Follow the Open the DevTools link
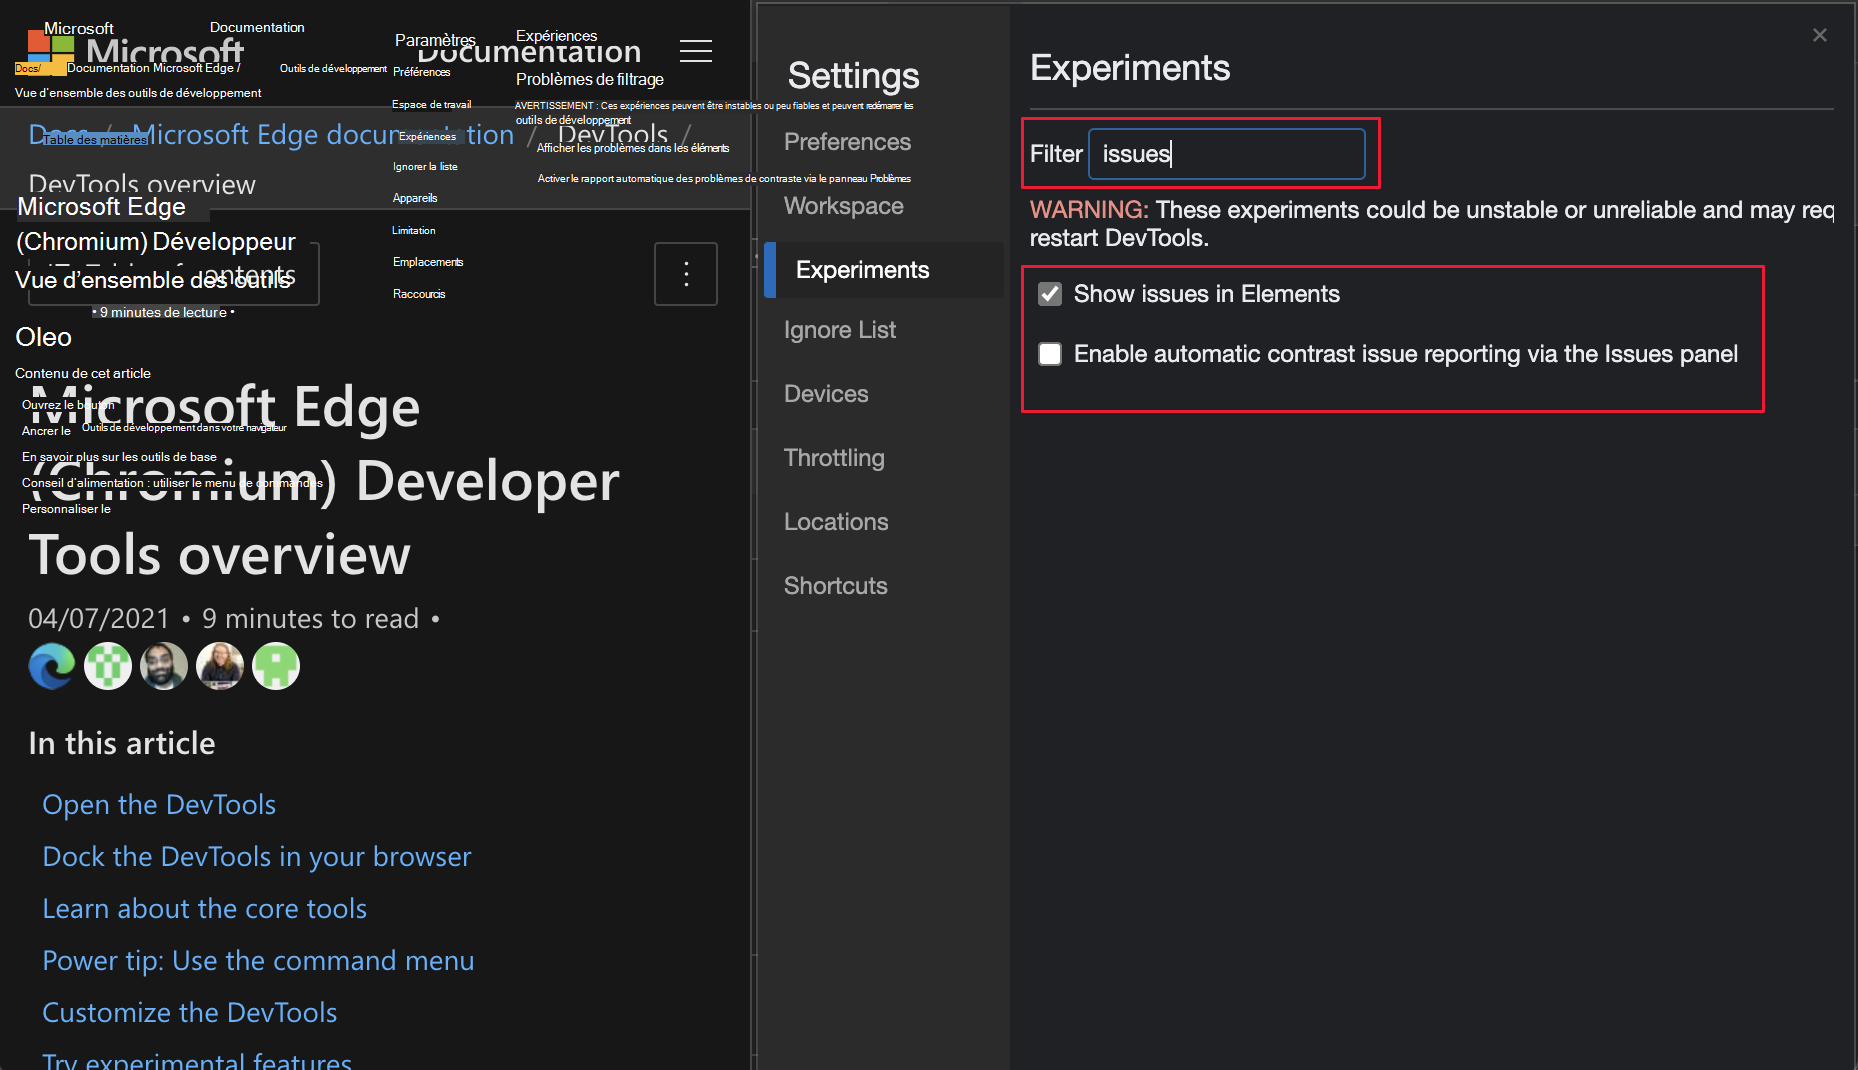This screenshot has width=1858, height=1070. 159,805
